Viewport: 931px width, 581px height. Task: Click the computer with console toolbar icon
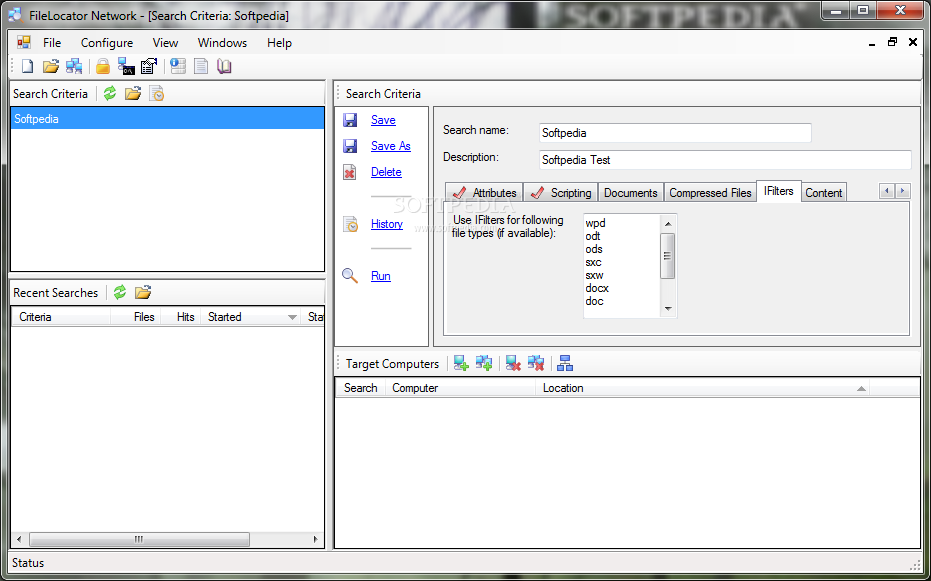coord(126,66)
